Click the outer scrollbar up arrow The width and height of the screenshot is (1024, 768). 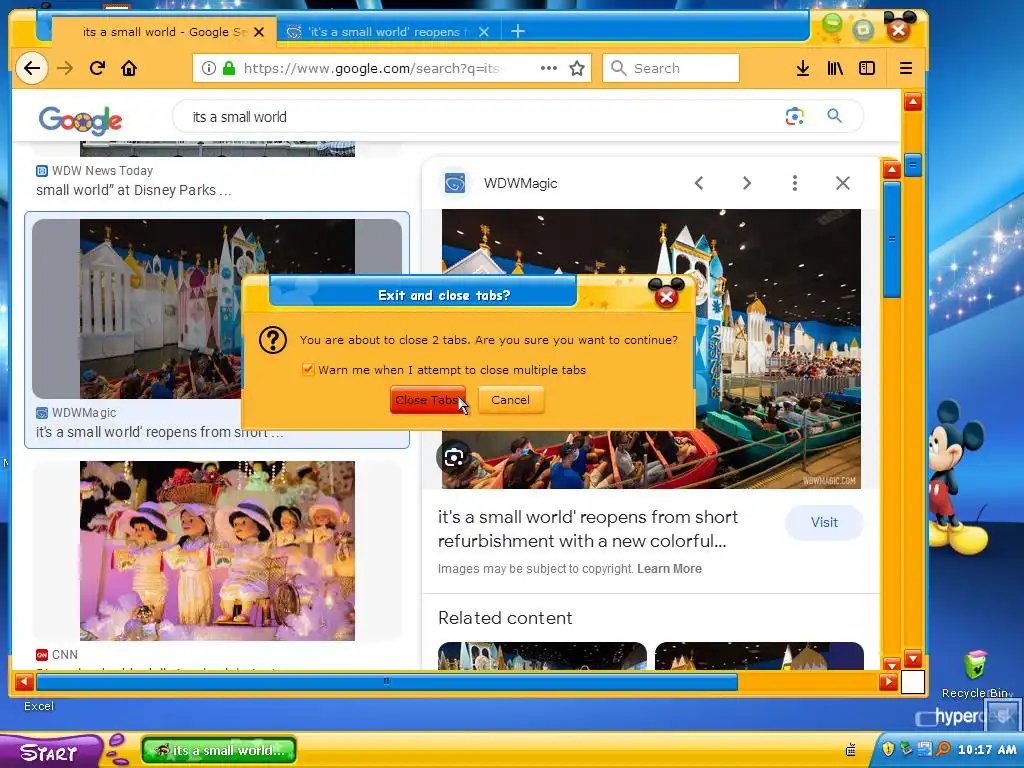(x=913, y=102)
